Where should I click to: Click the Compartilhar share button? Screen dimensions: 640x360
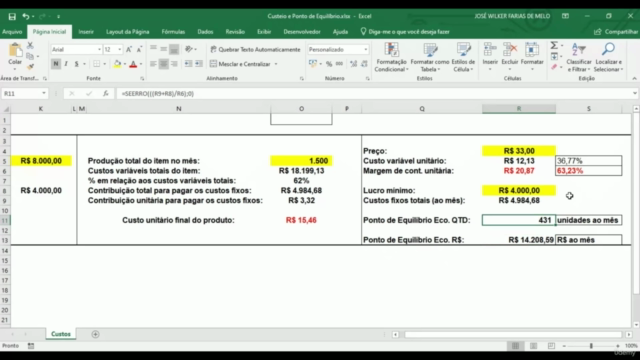(617, 32)
